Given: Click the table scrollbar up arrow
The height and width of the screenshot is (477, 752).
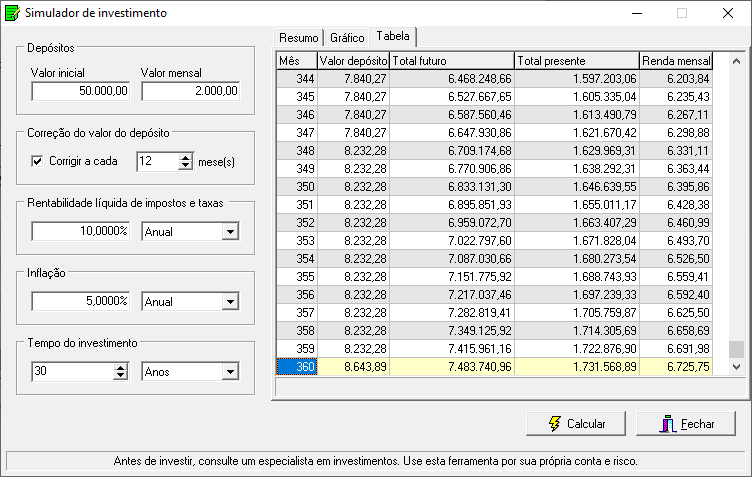Looking at the screenshot, I should (736, 61).
